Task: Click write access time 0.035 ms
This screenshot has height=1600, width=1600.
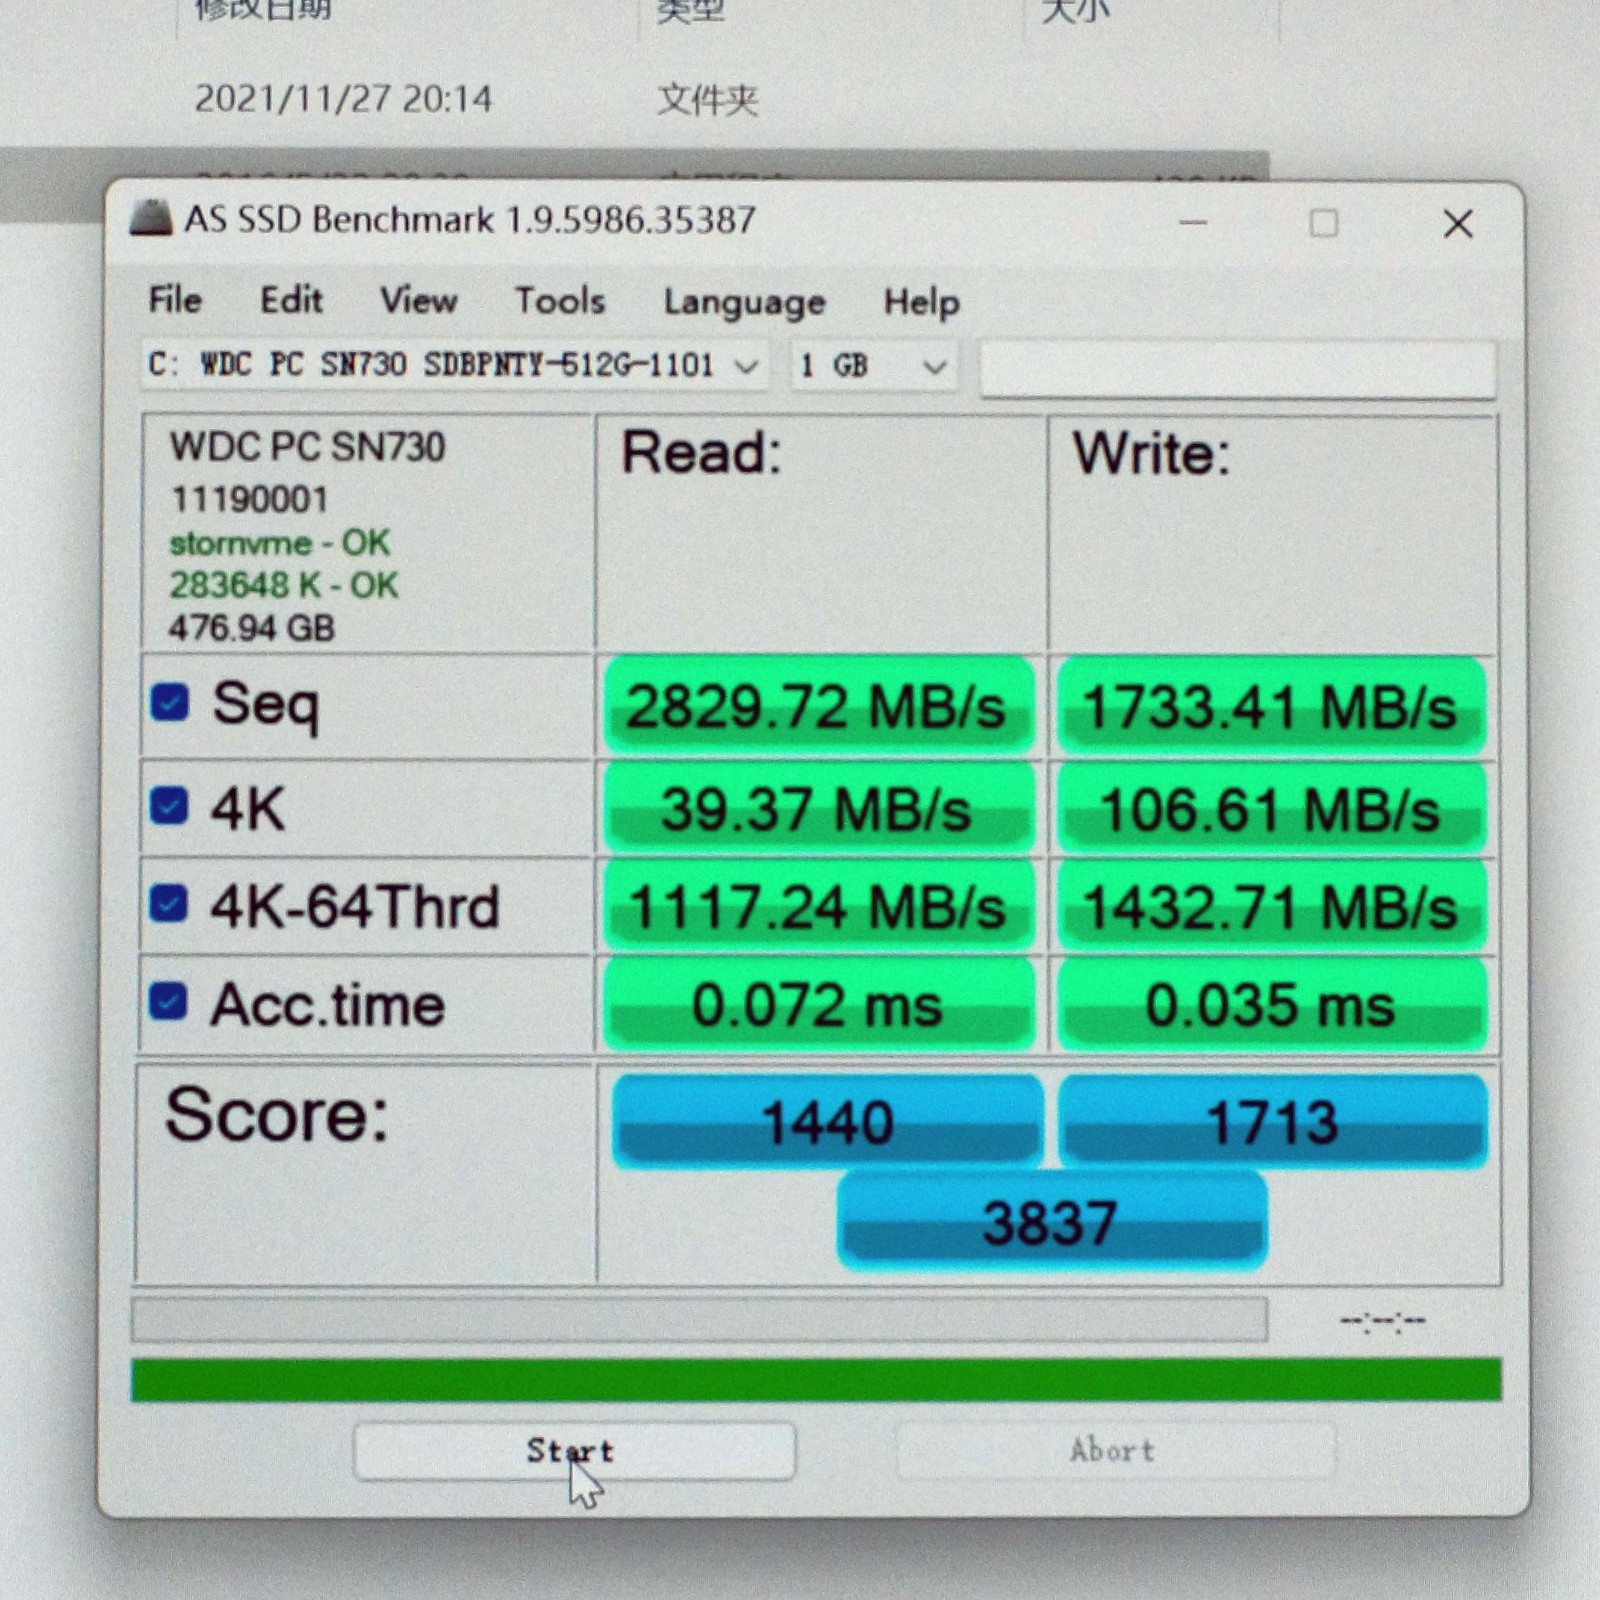Action: point(1271,1004)
